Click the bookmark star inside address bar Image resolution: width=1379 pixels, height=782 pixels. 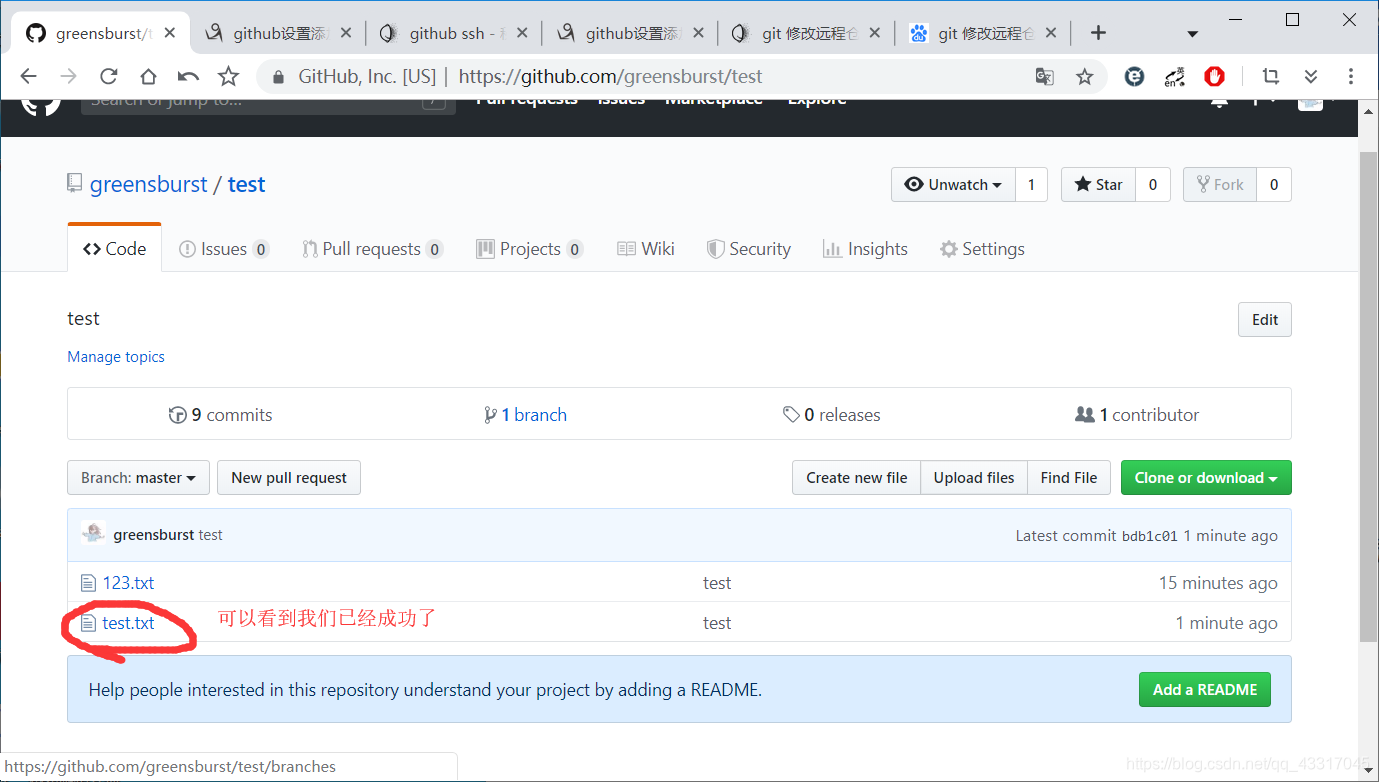point(1084,76)
